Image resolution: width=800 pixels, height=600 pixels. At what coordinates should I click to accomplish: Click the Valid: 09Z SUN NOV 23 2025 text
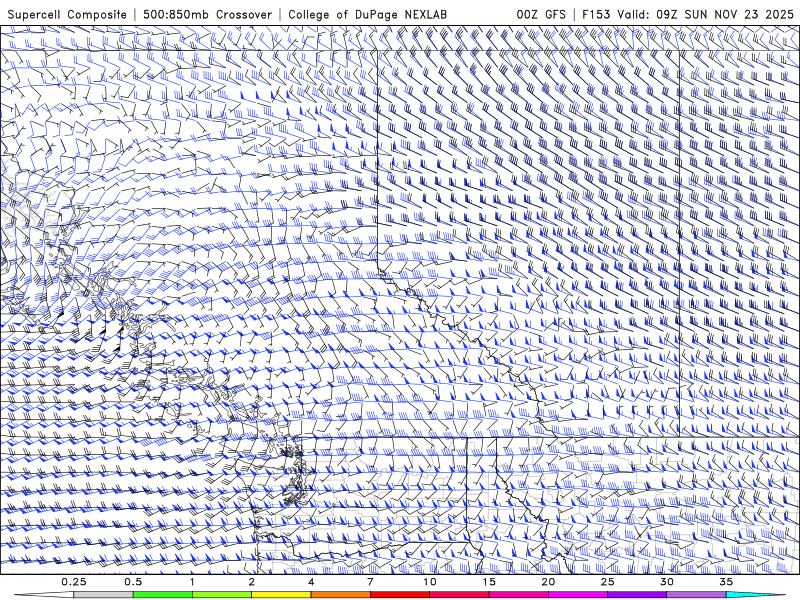(x=705, y=14)
